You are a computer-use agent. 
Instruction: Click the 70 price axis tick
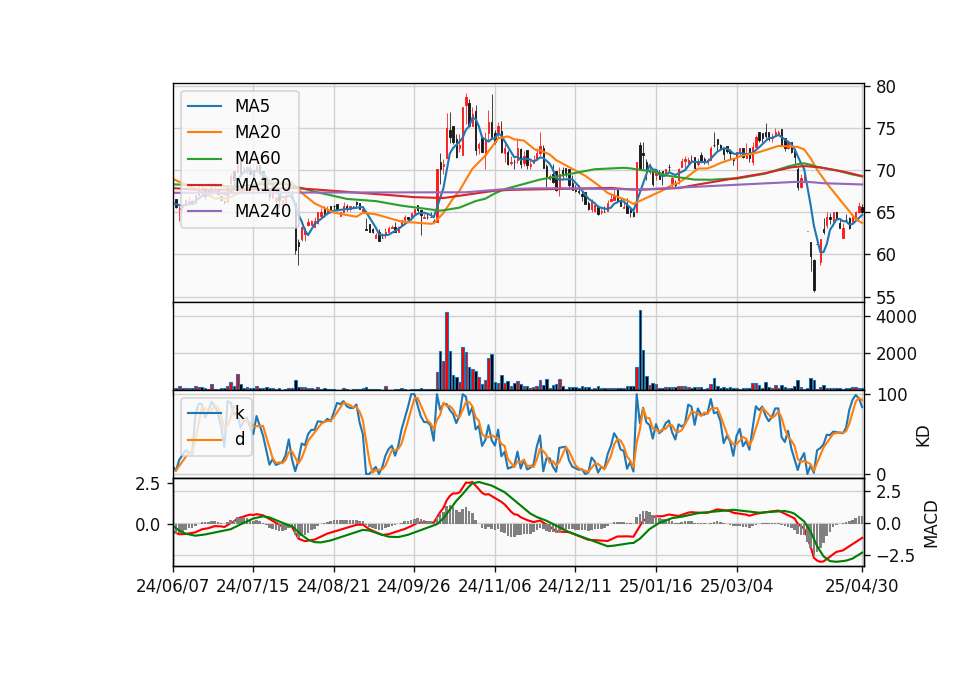pos(885,171)
